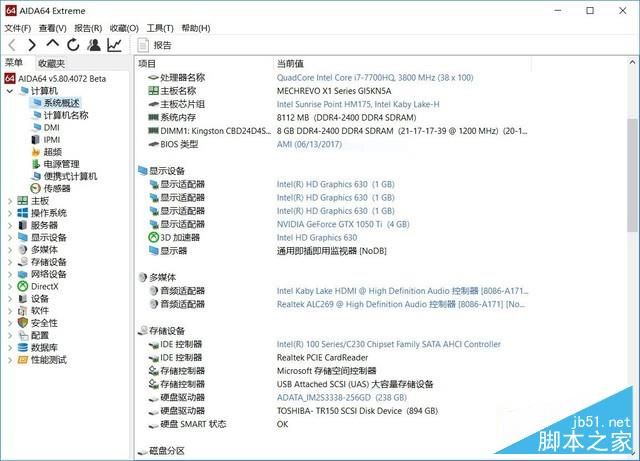The width and height of the screenshot is (640, 461).
Task: Expand the 操作系统 tree node
Action: [10, 213]
